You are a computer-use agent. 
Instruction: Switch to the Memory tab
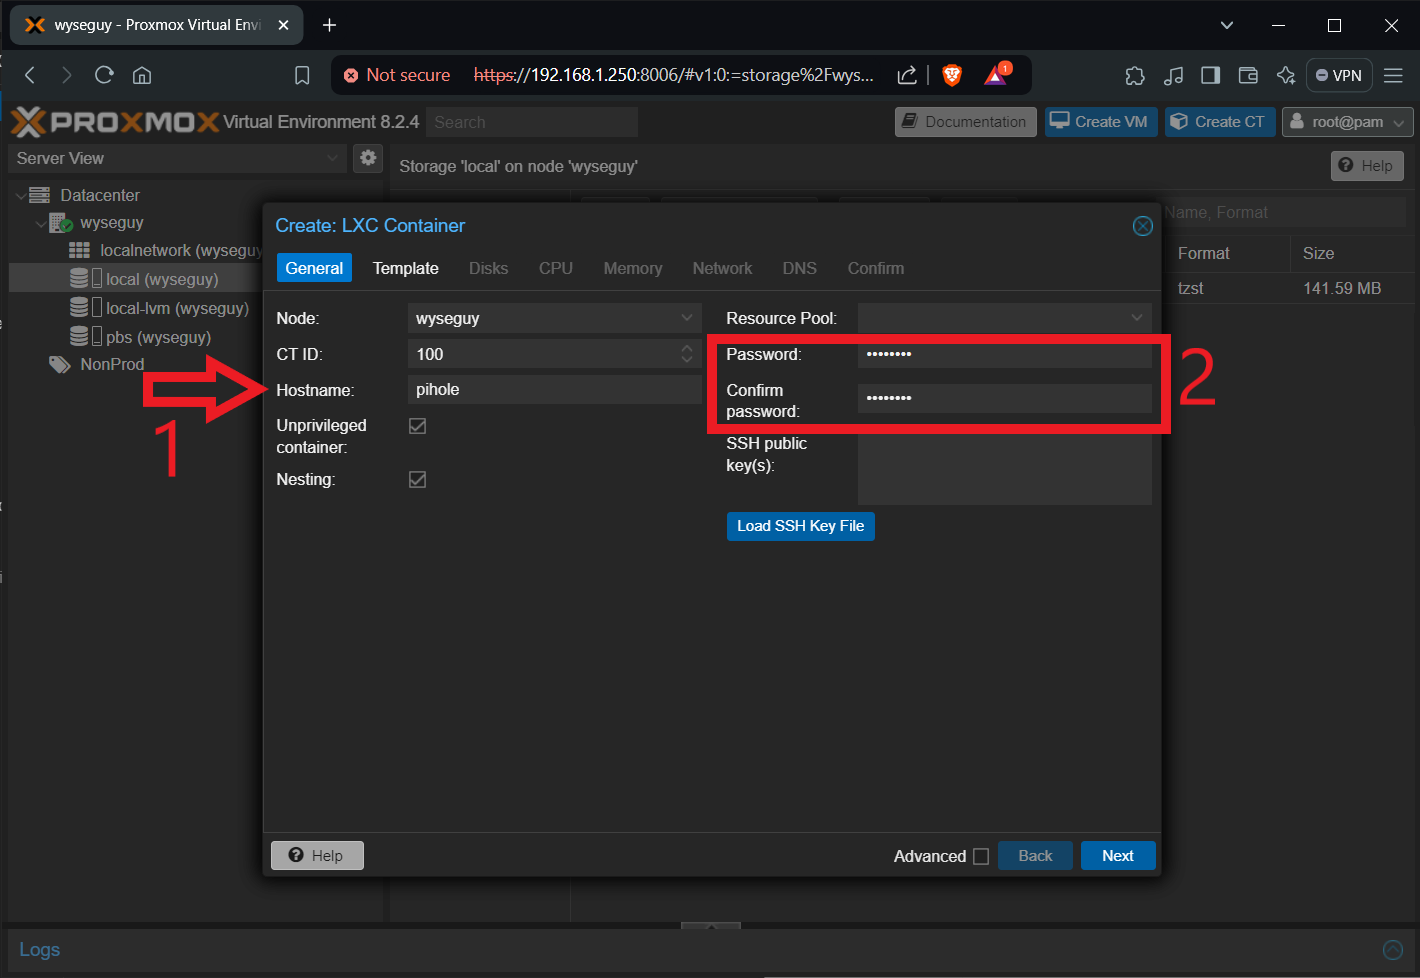point(633,268)
